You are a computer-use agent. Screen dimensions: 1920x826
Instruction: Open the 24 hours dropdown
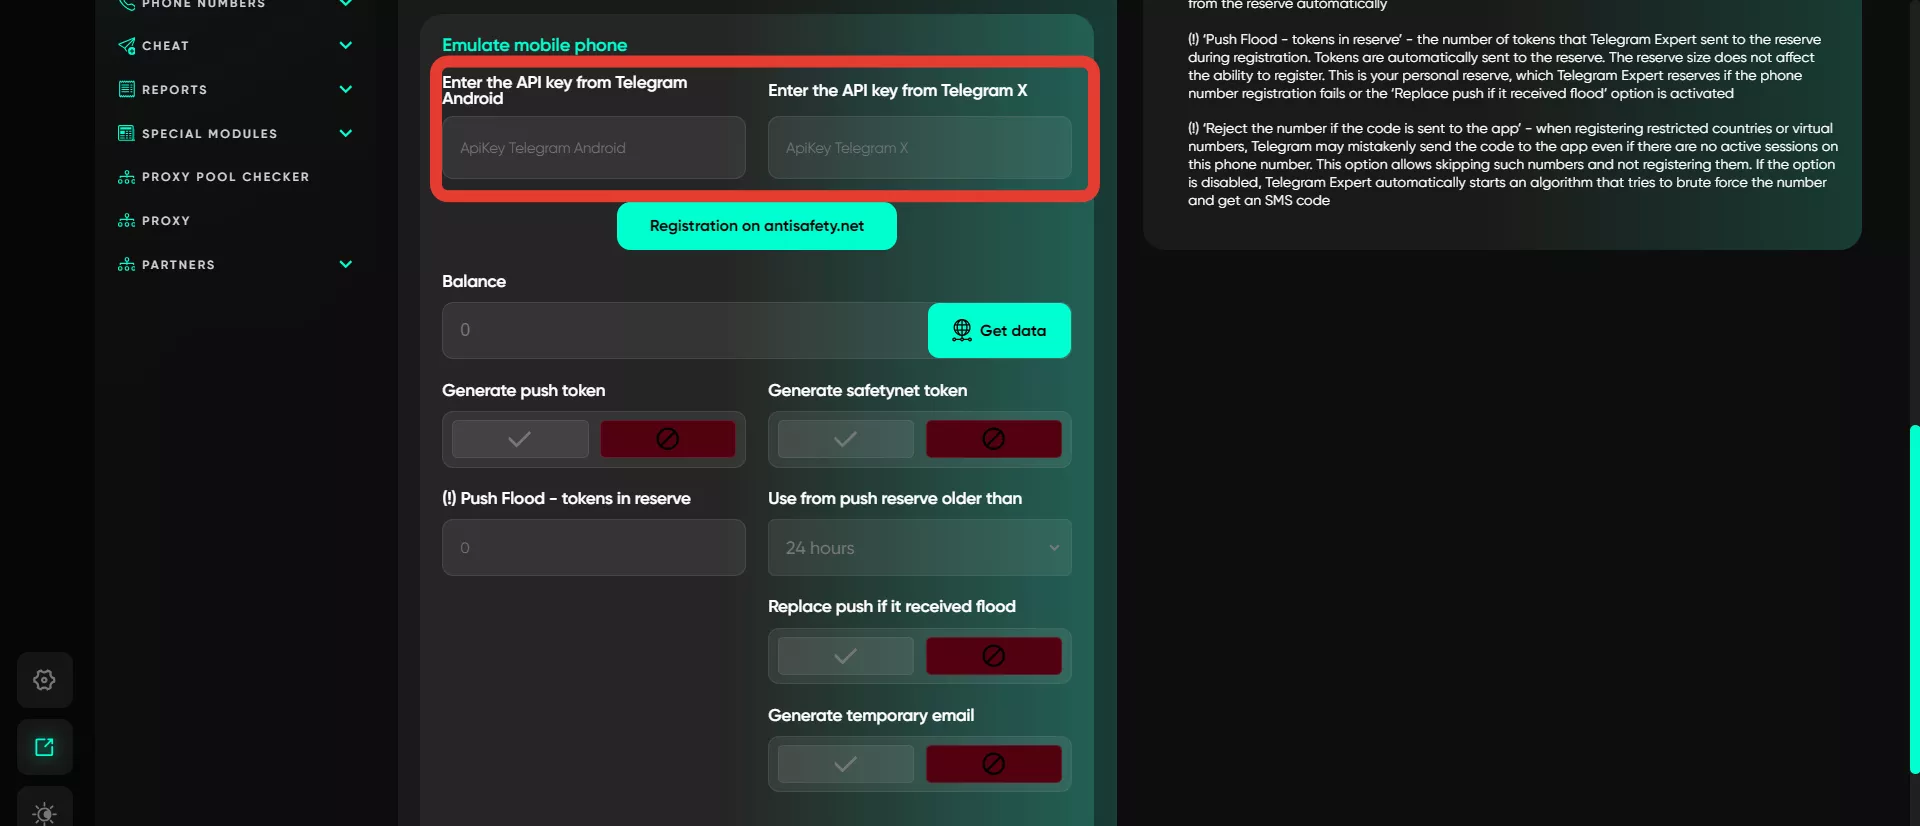pyautogui.click(x=920, y=548)
